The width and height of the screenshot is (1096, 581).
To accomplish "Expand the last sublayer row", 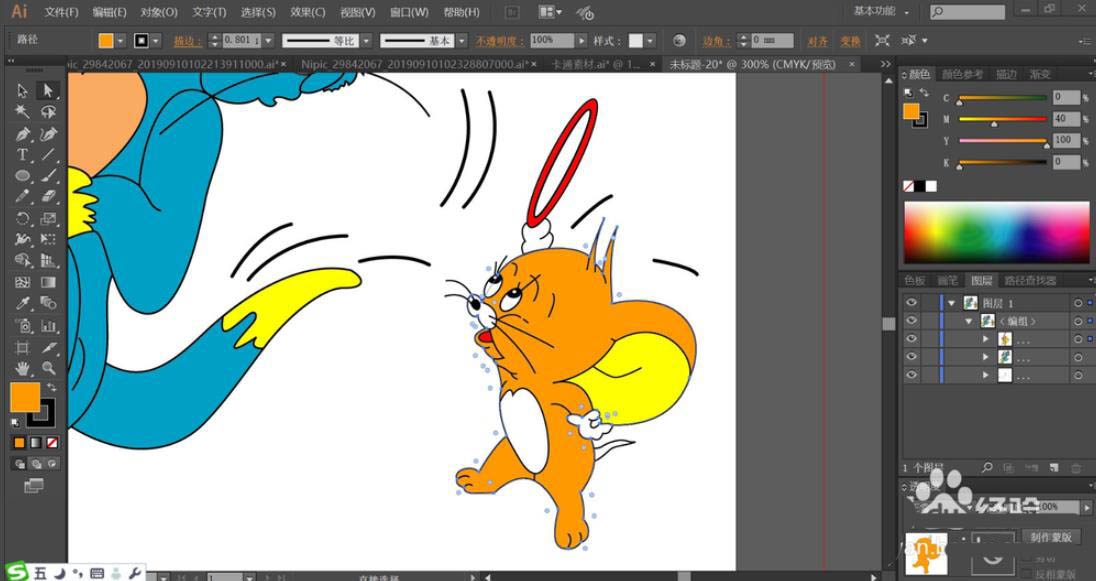I will pos(986,375).
